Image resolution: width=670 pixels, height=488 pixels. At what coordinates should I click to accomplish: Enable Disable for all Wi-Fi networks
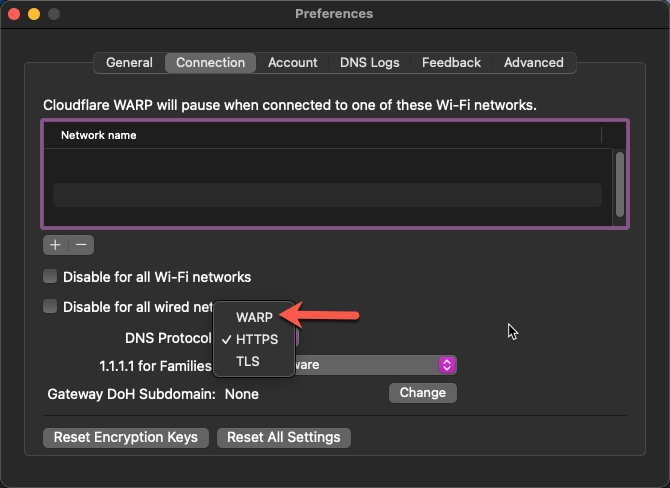pos(50,276)
